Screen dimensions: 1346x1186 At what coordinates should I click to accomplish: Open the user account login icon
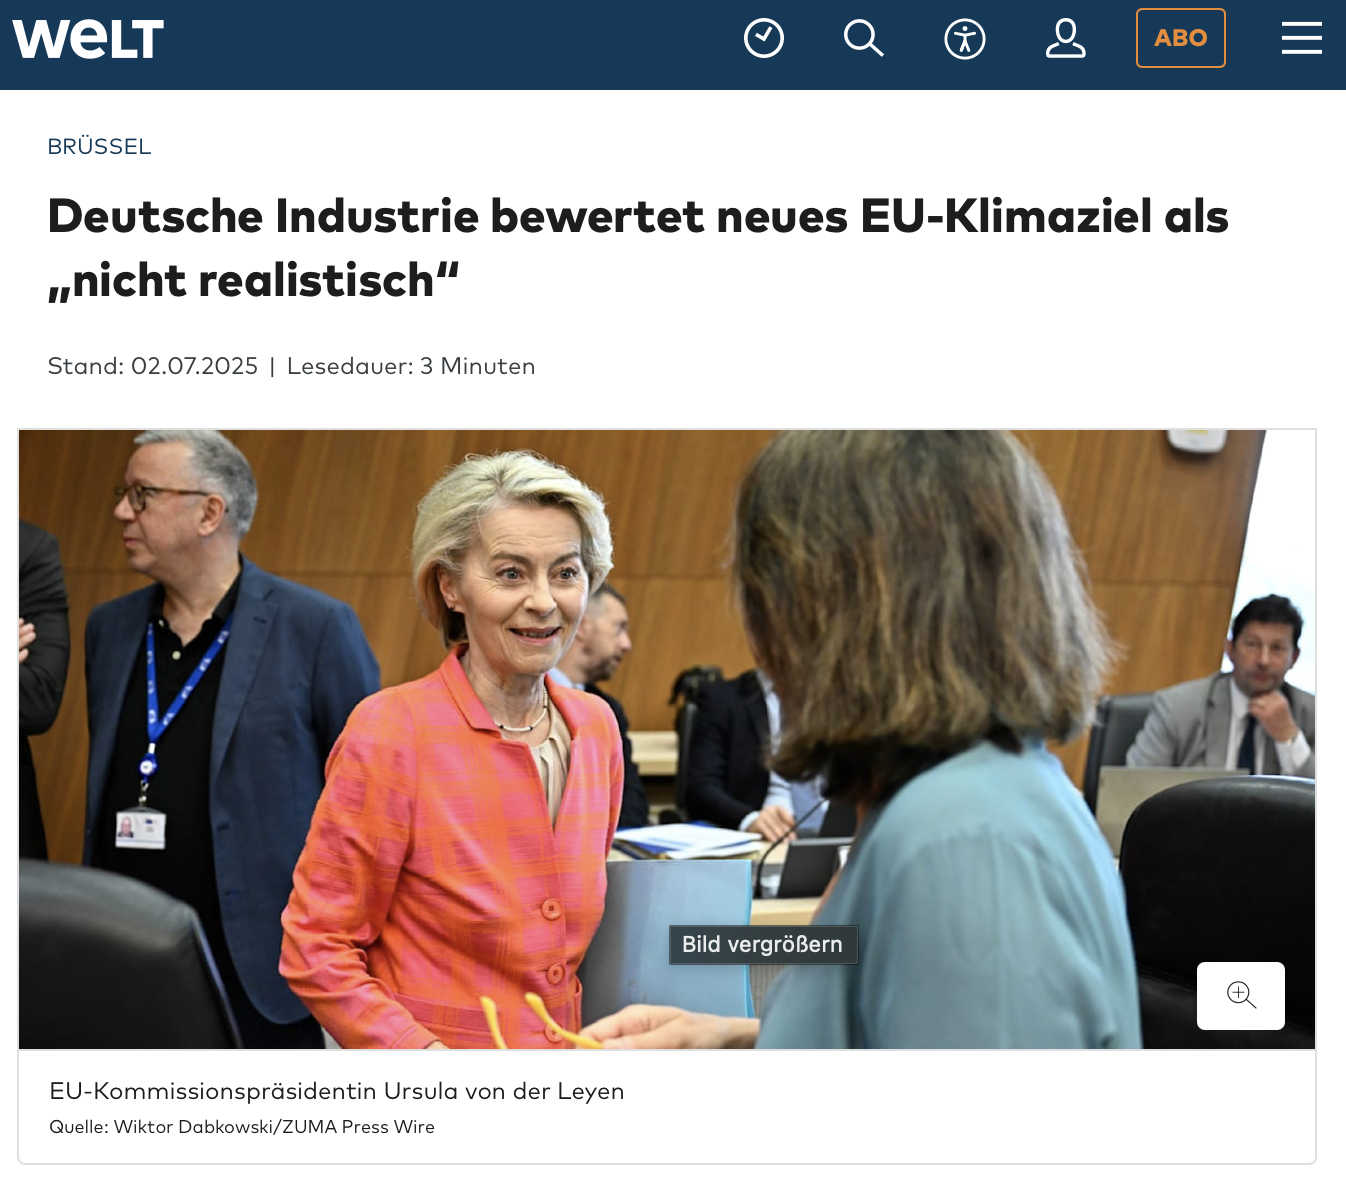[x=1066, y=39]
